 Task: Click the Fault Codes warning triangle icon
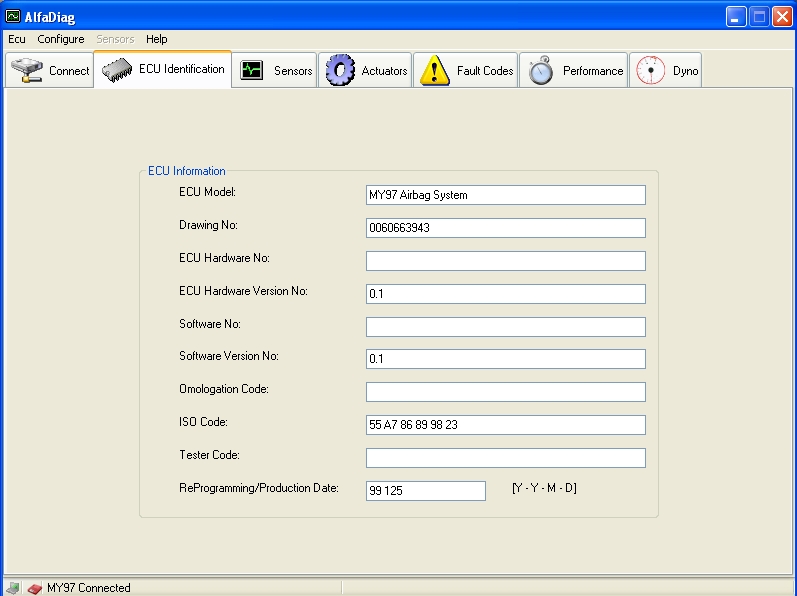coord(435,71)
